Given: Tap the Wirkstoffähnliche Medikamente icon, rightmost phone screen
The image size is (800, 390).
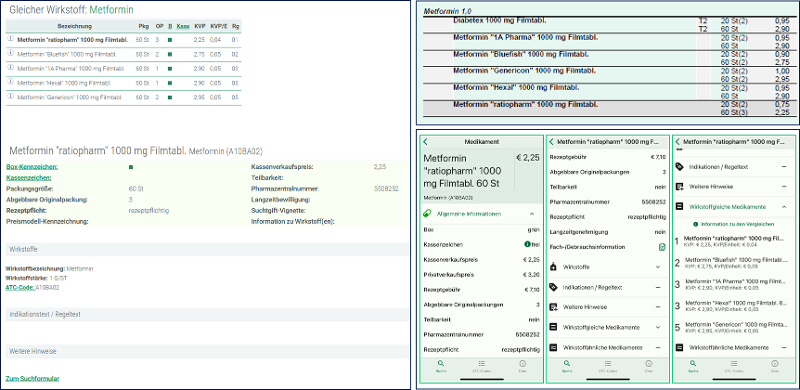Looking at the screenshot, I should click(679, 347).
